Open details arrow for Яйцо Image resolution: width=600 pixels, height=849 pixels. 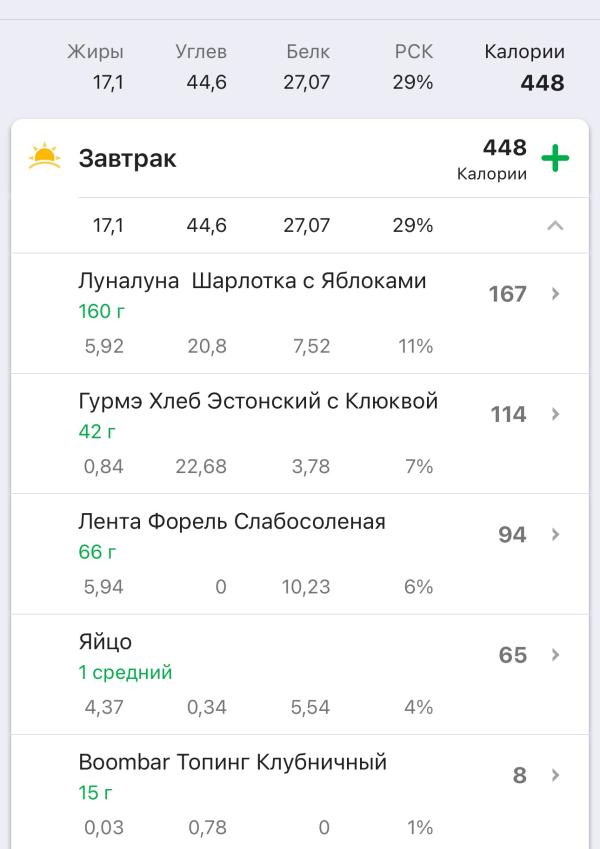point(555,655)
